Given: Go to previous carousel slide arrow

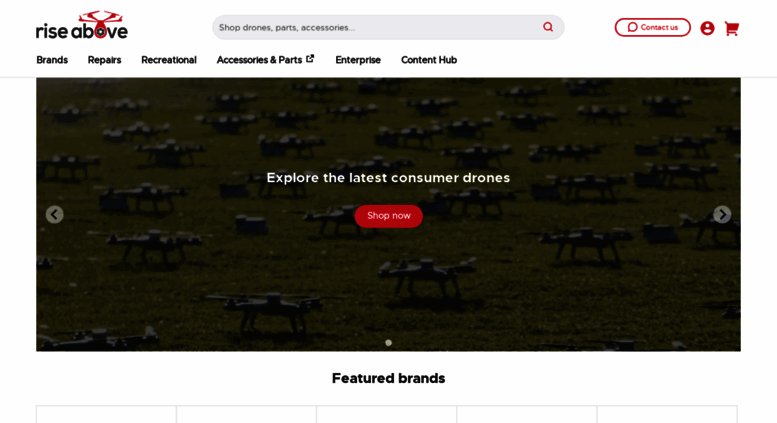Looking at the screenshot, I should [x=55, y=214].
